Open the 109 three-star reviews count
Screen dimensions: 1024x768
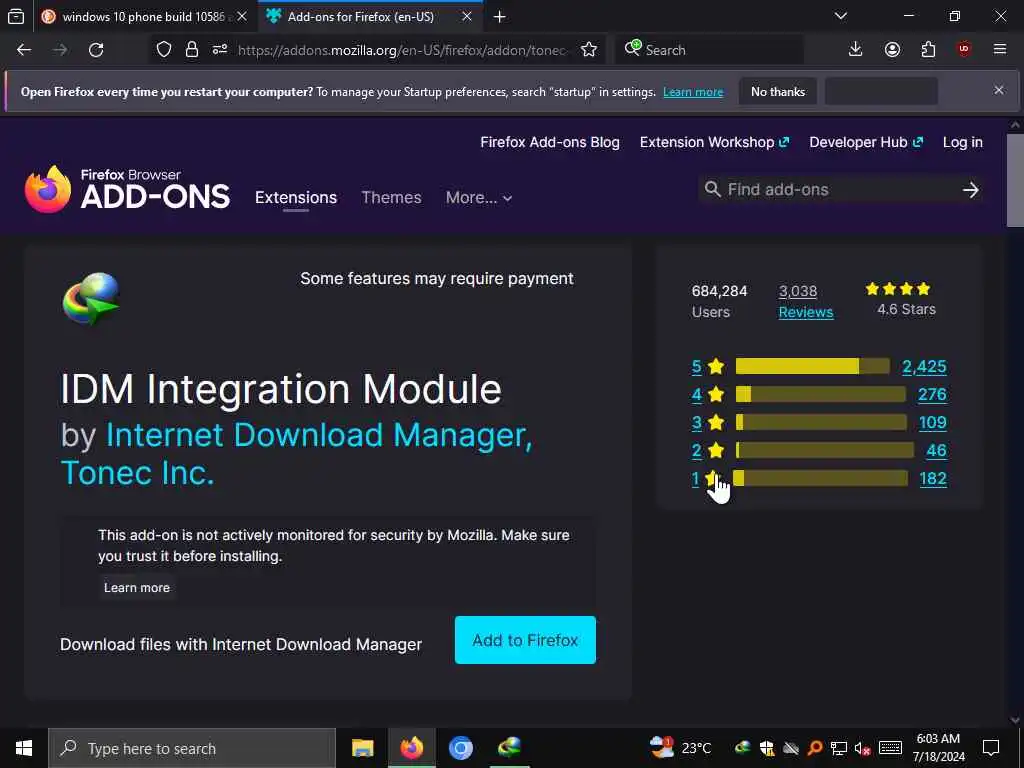click(x=933, y=423)
